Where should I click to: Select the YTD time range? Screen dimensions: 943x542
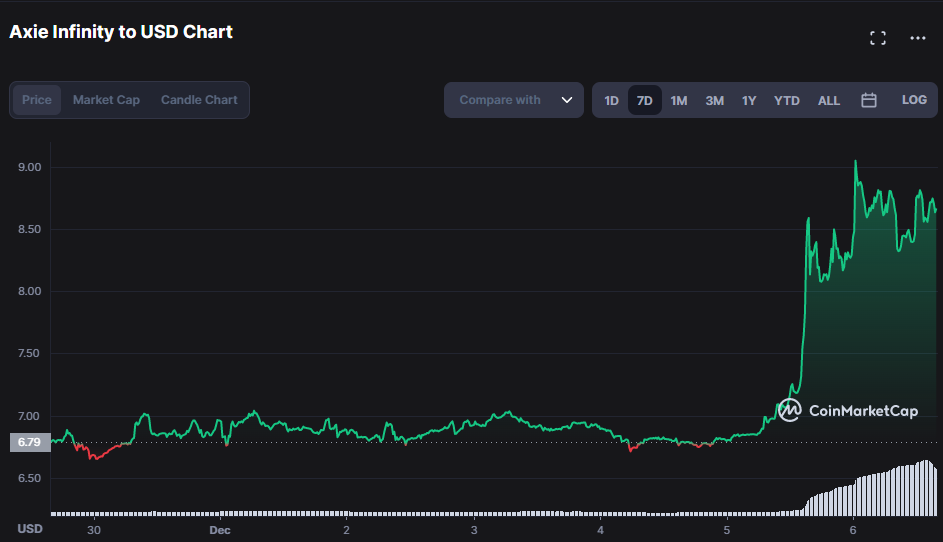click(787, 100)
